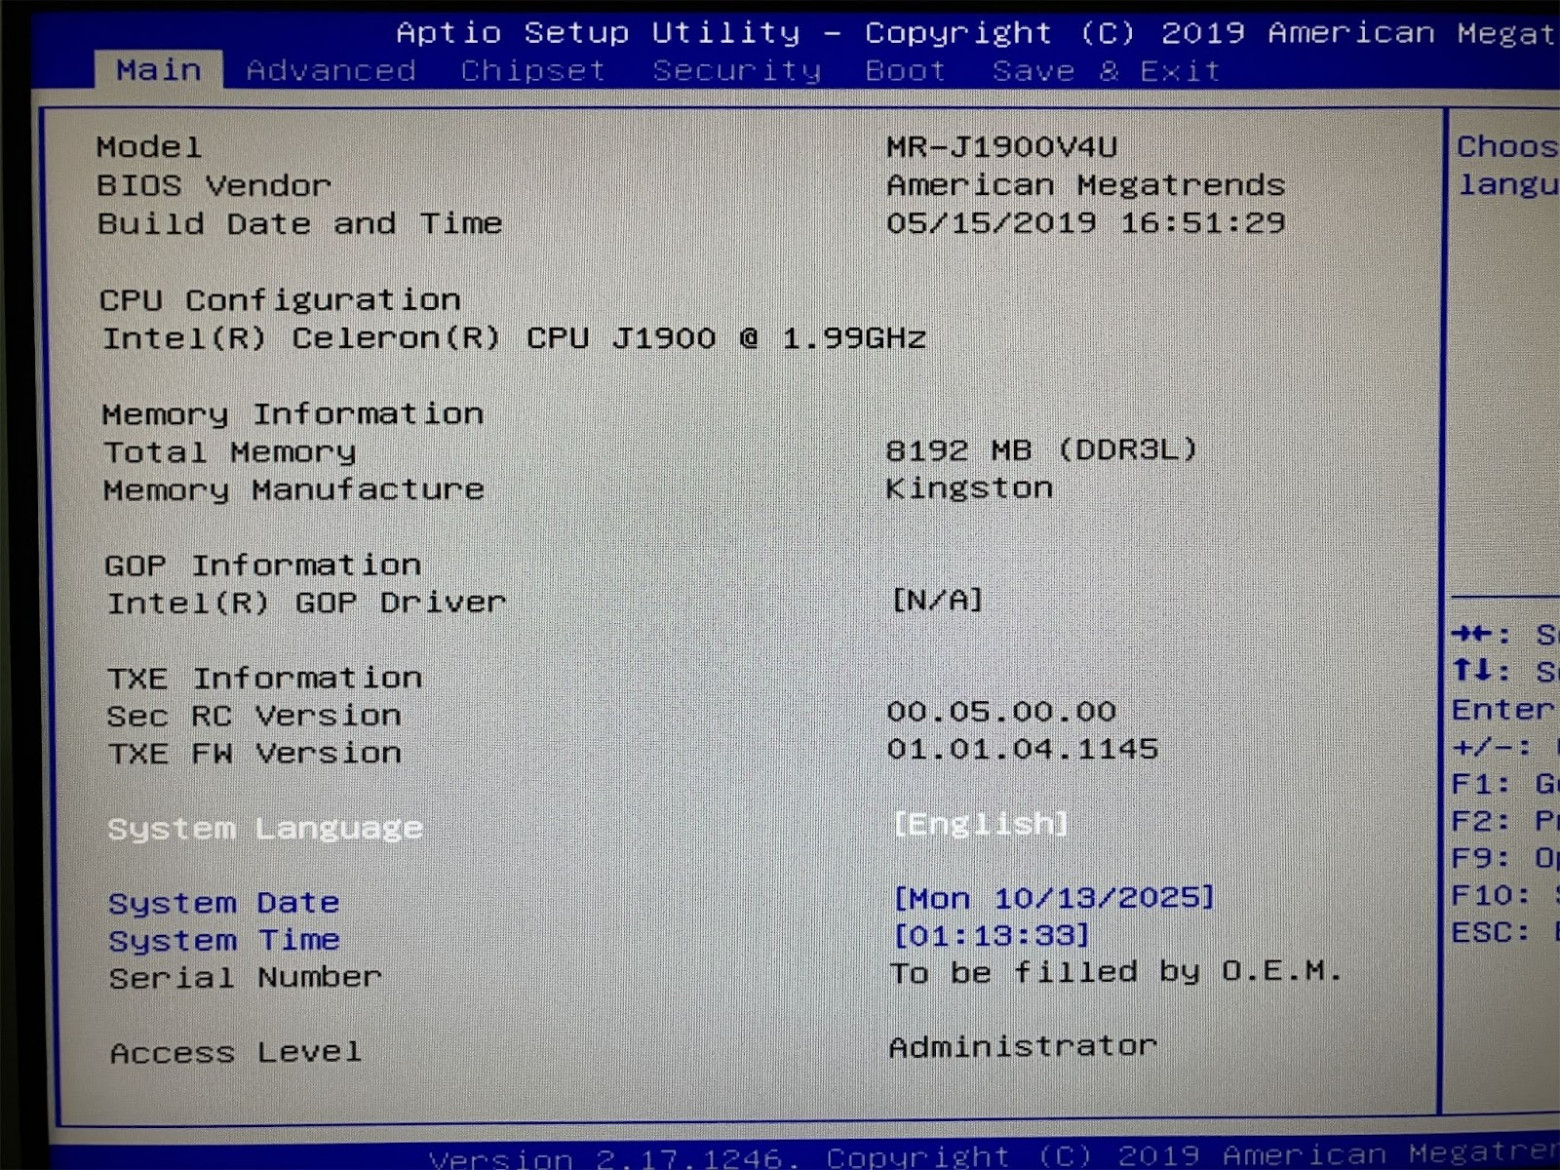The width and height of the screenshot is (1560, 1170).
Task: Click the F10 key hint
Action: [x=1505, y=896]
